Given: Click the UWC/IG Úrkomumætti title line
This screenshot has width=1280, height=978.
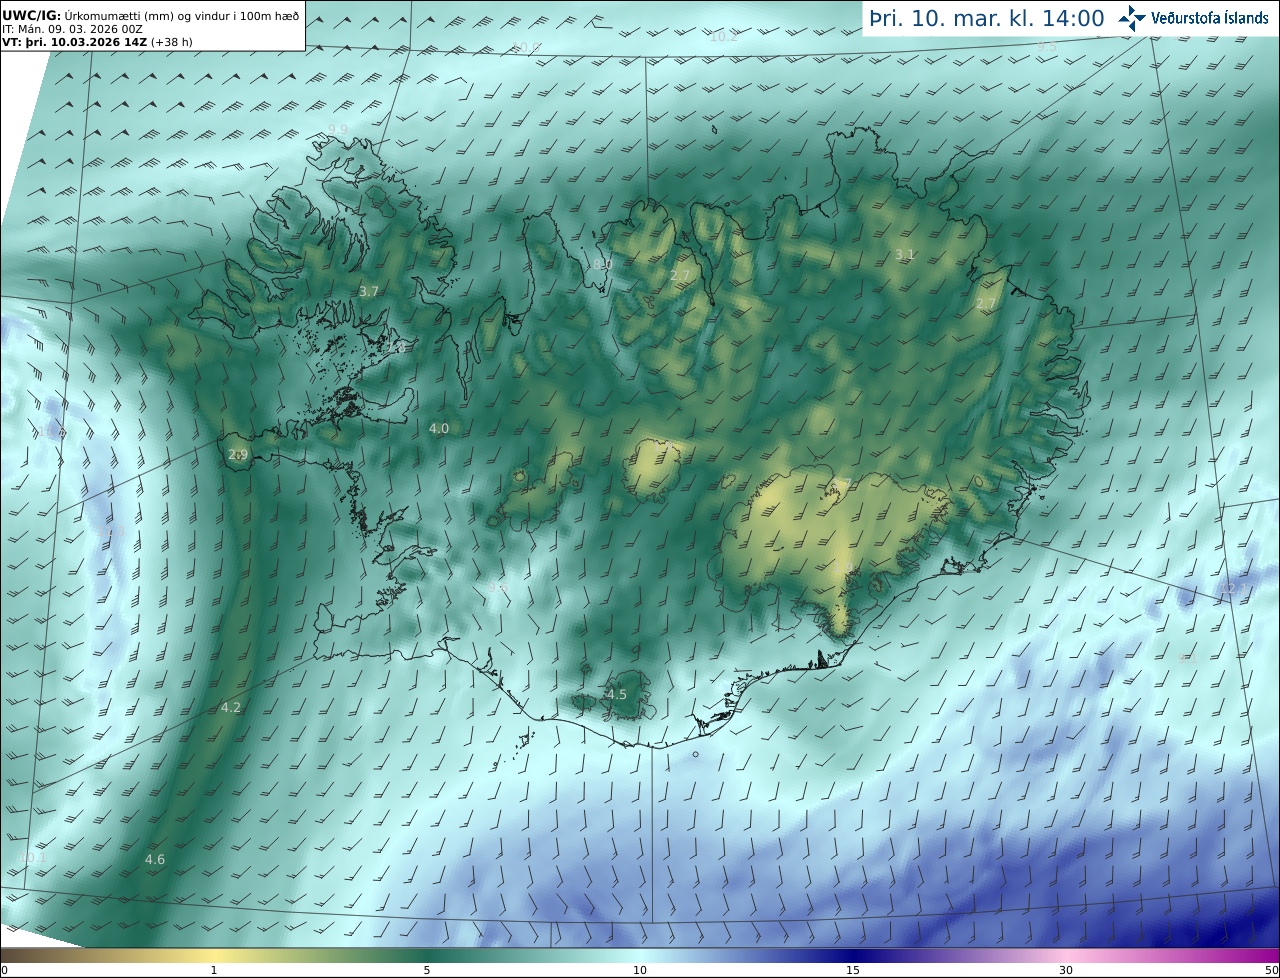Looking at the screenshot, I should tap(150, 16).
